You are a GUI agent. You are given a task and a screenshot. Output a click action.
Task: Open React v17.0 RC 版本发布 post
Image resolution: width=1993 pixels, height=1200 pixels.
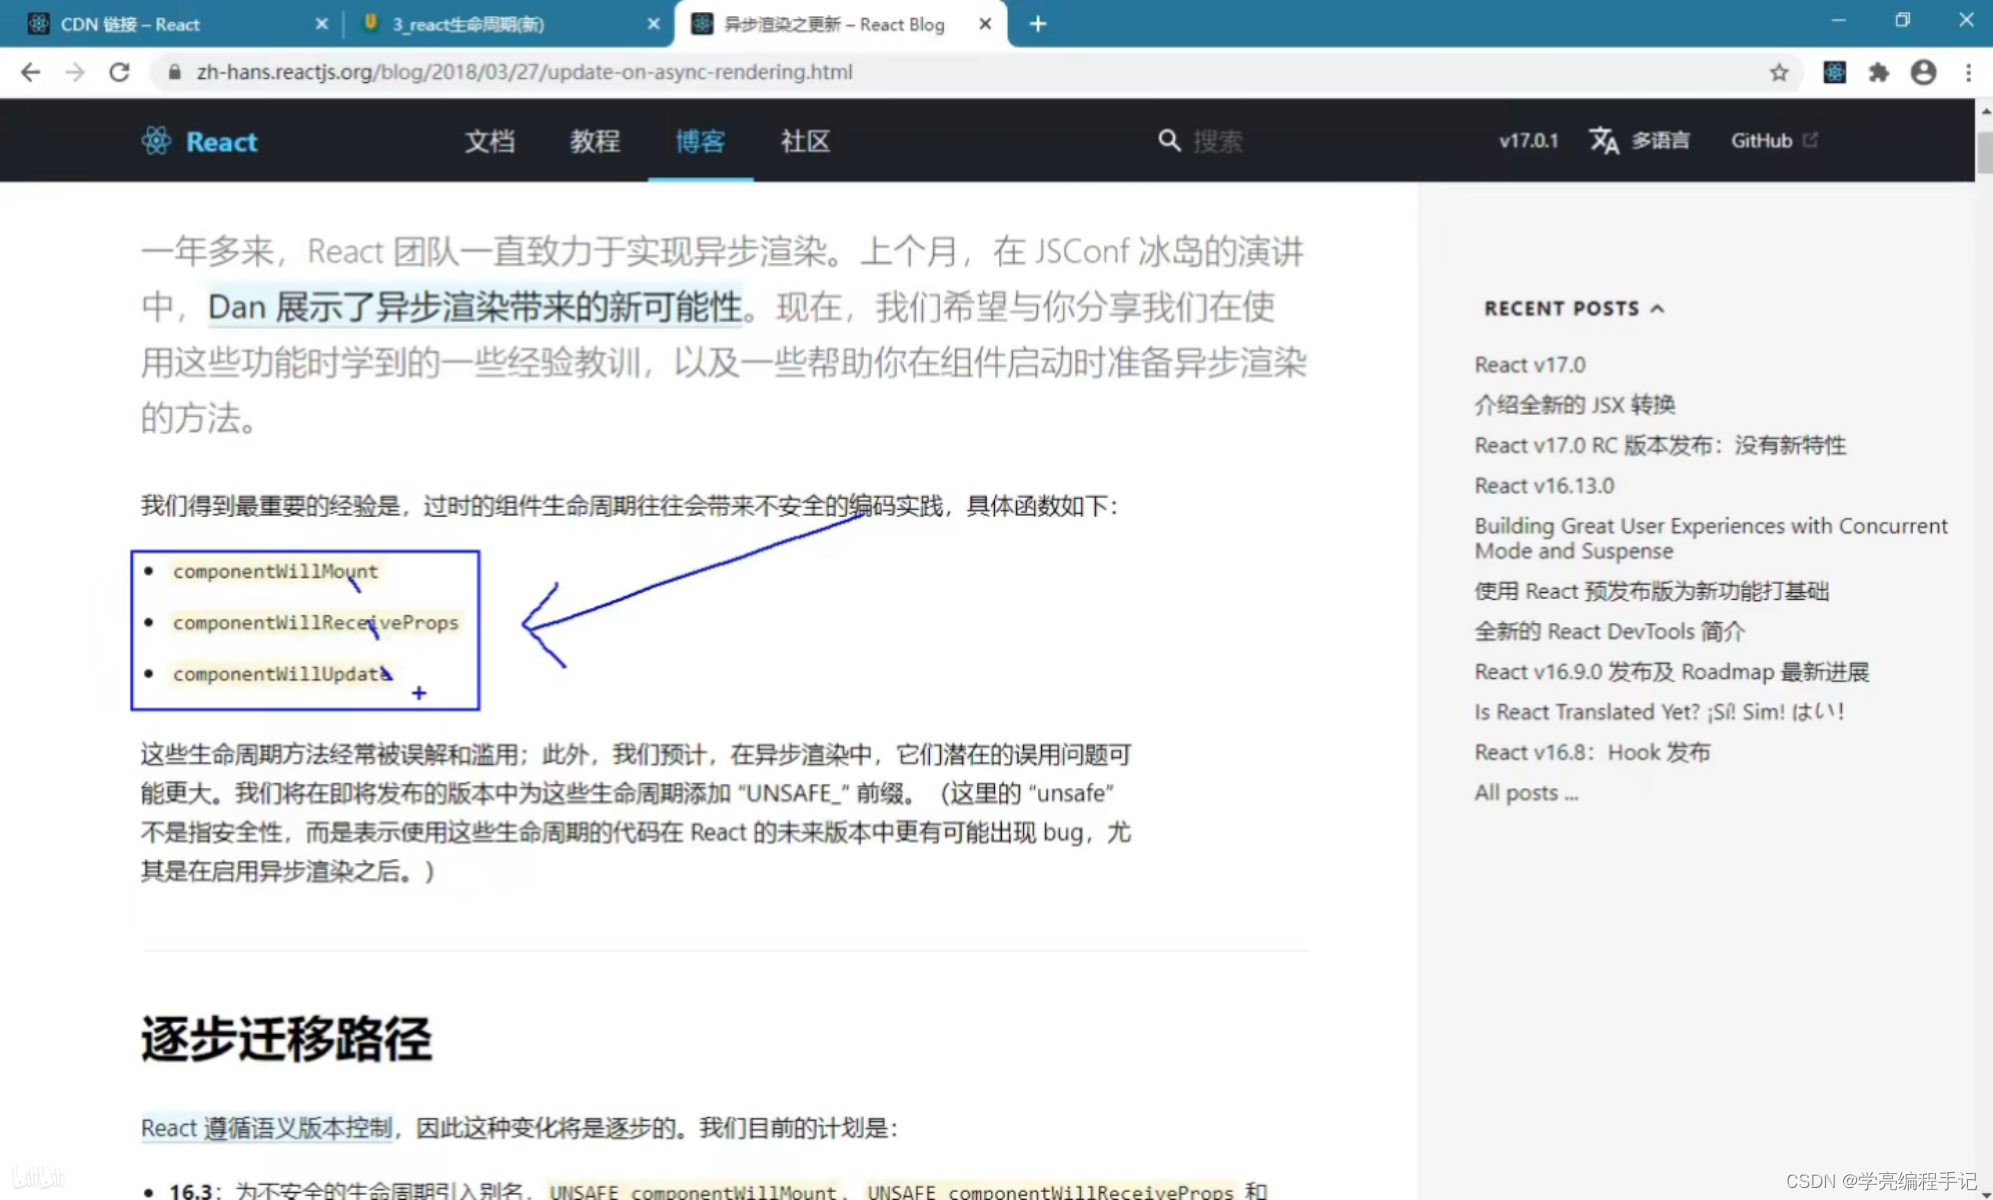pos(1660,445)
